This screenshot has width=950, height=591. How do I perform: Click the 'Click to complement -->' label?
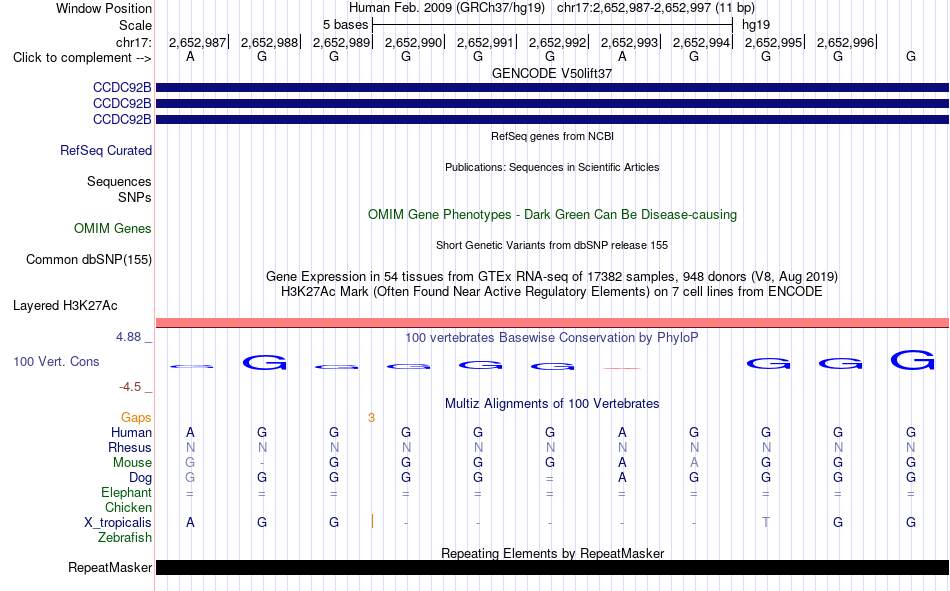click(82, 58)
